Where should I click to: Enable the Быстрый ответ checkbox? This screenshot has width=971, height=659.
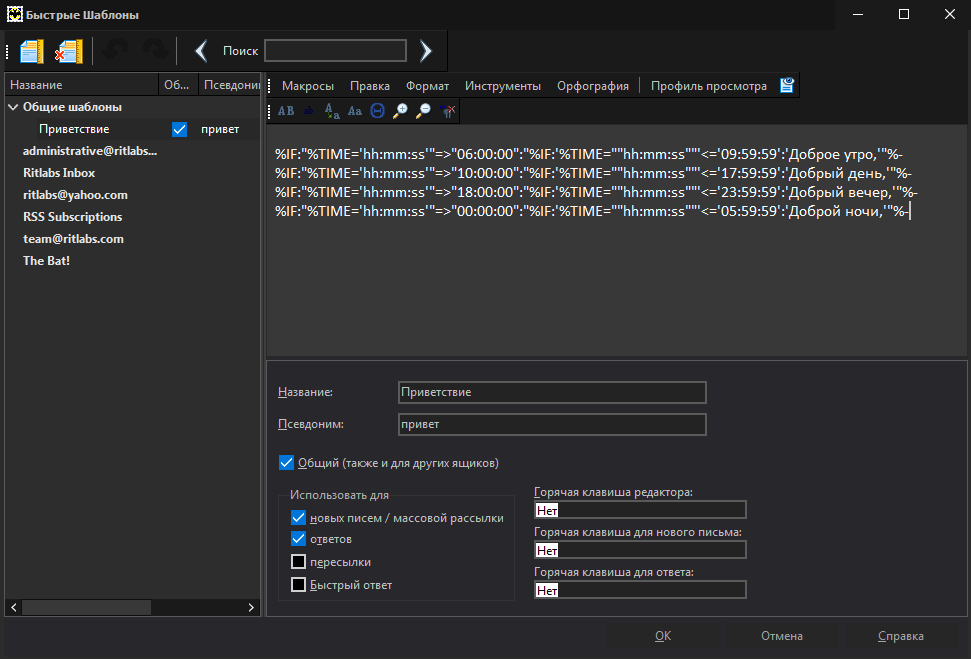pos(298,585)
